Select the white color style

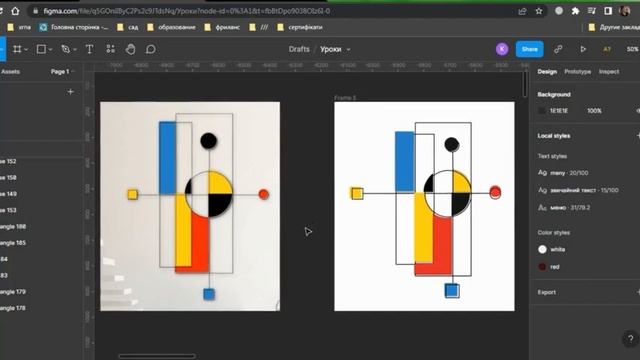[551, 249]
